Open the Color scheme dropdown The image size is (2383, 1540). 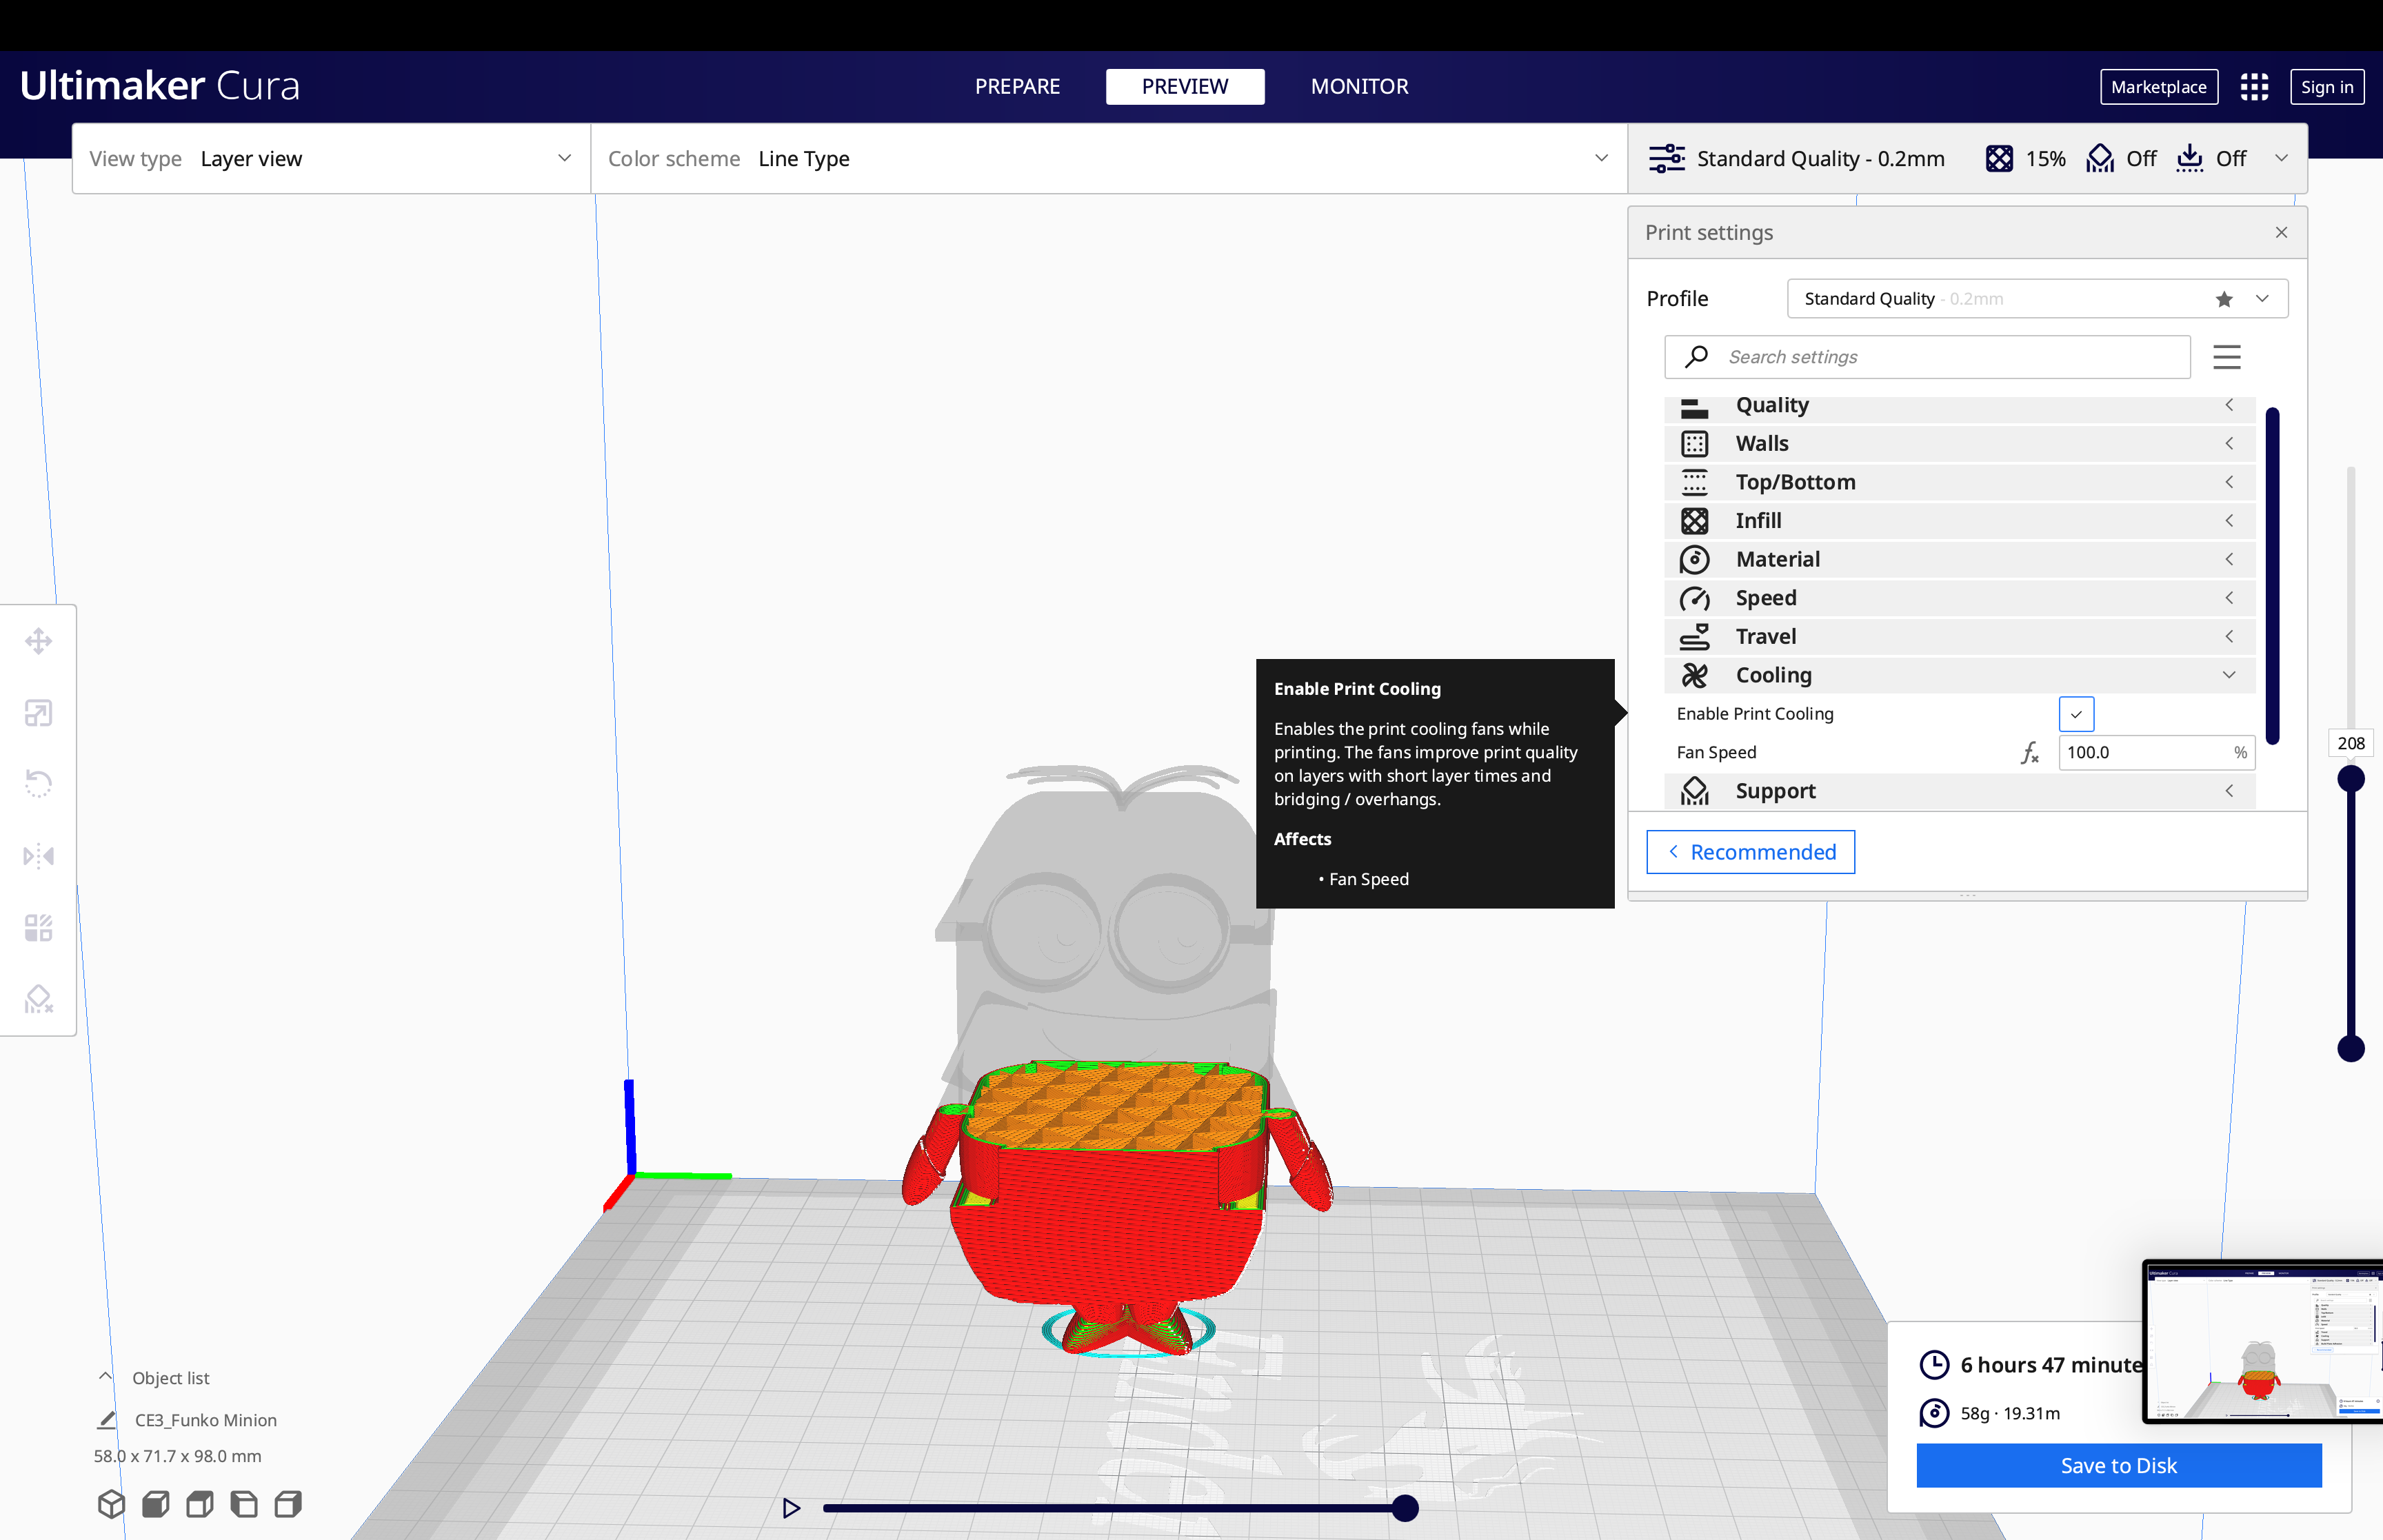click(x=1109, y=158)
